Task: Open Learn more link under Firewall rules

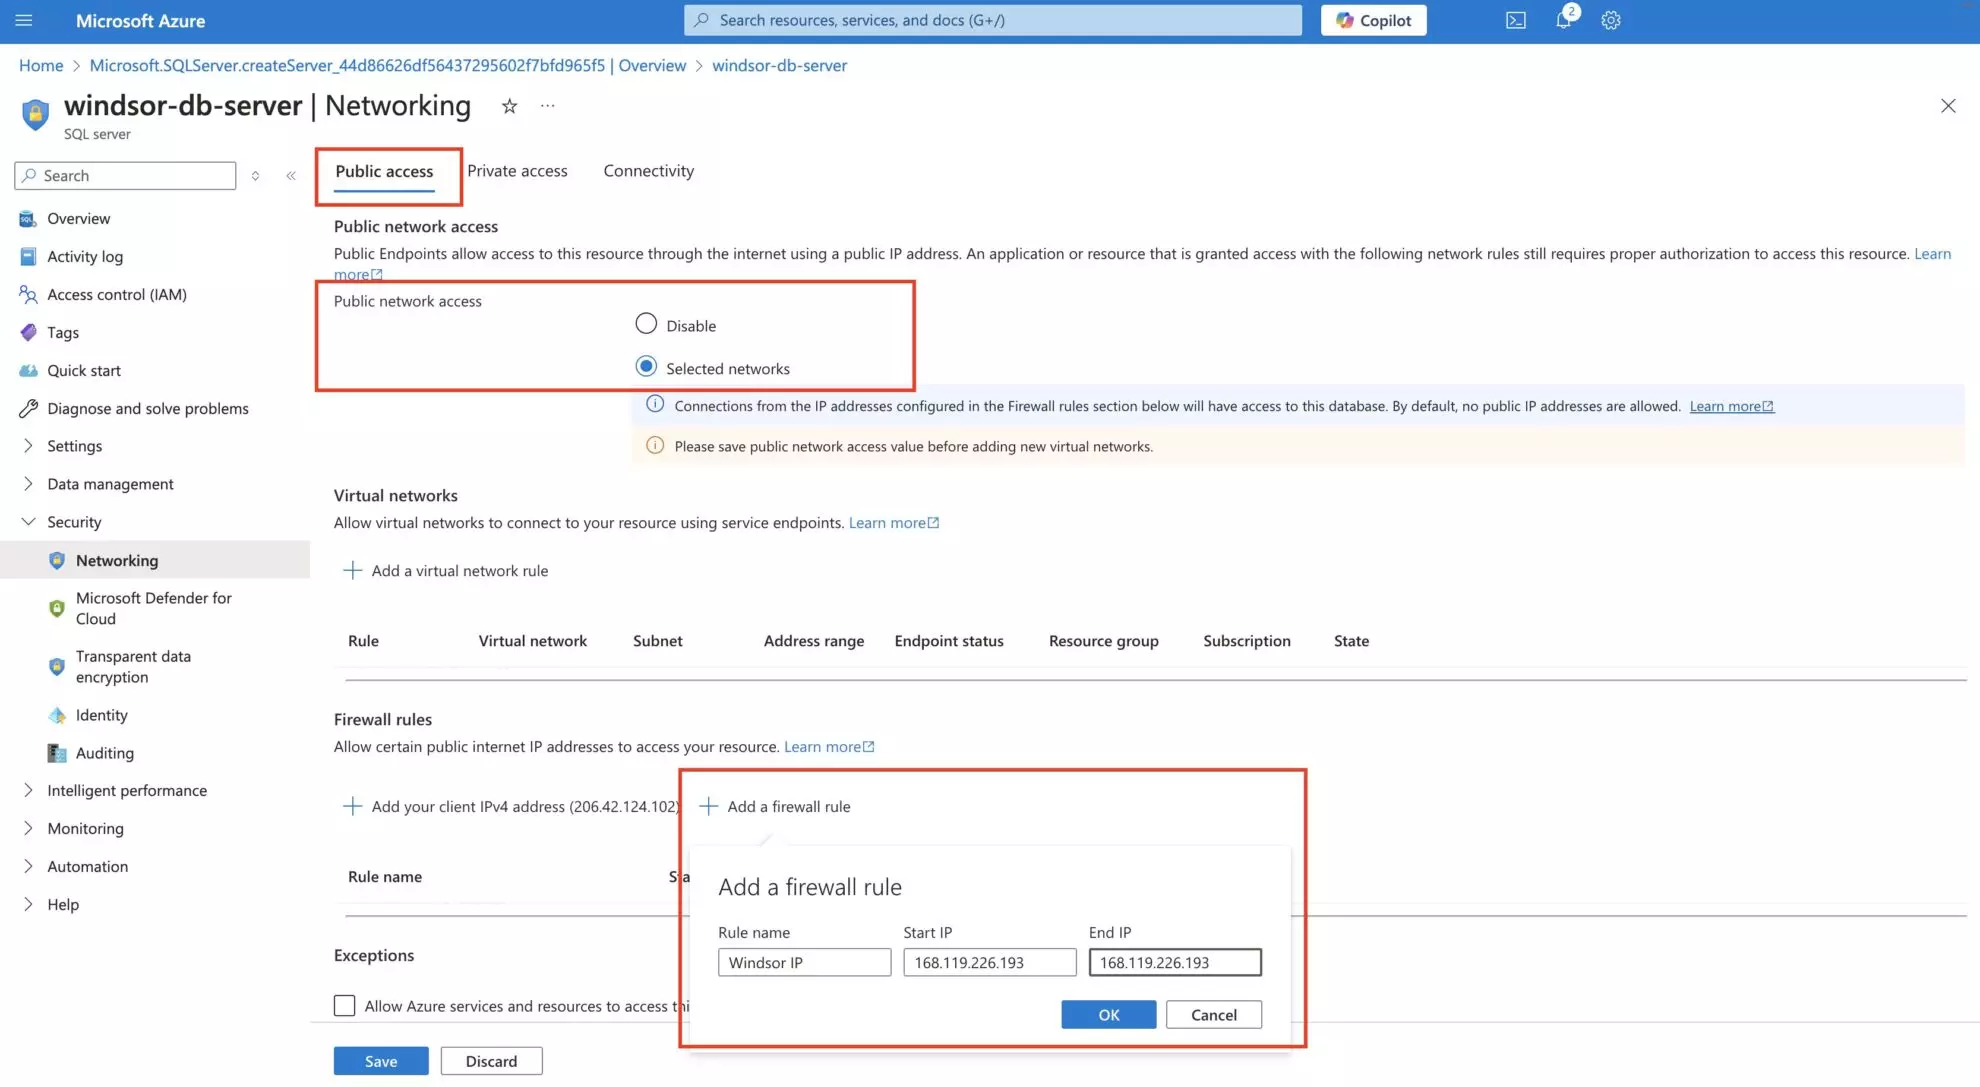Action: [829, 747]
